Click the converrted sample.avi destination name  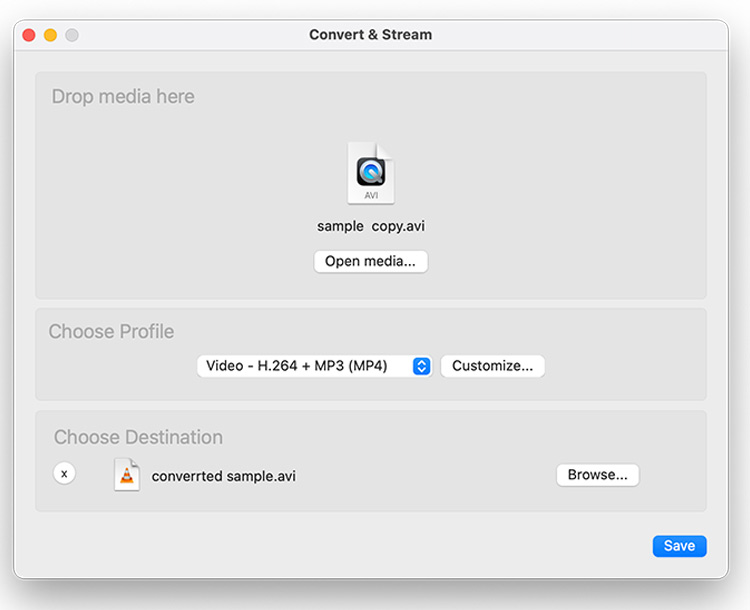point(224,476)
